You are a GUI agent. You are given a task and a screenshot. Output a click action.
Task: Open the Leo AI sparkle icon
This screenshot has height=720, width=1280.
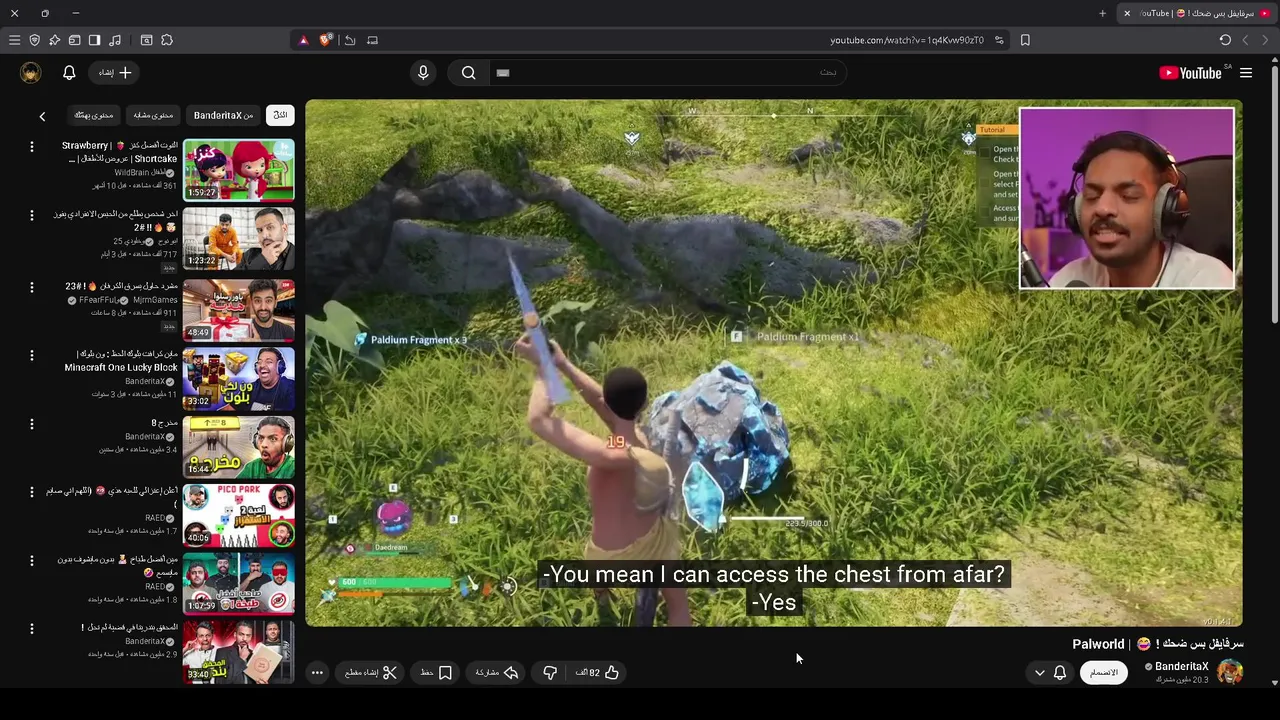(55, 40)
